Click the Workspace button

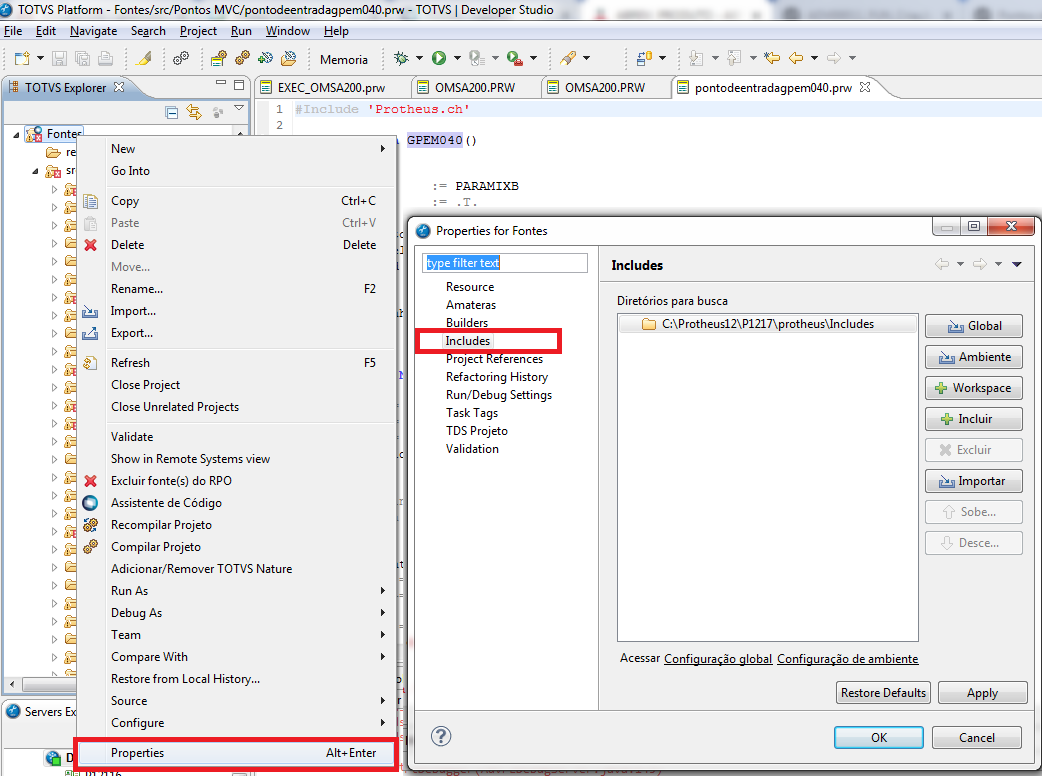coord(974,388)
